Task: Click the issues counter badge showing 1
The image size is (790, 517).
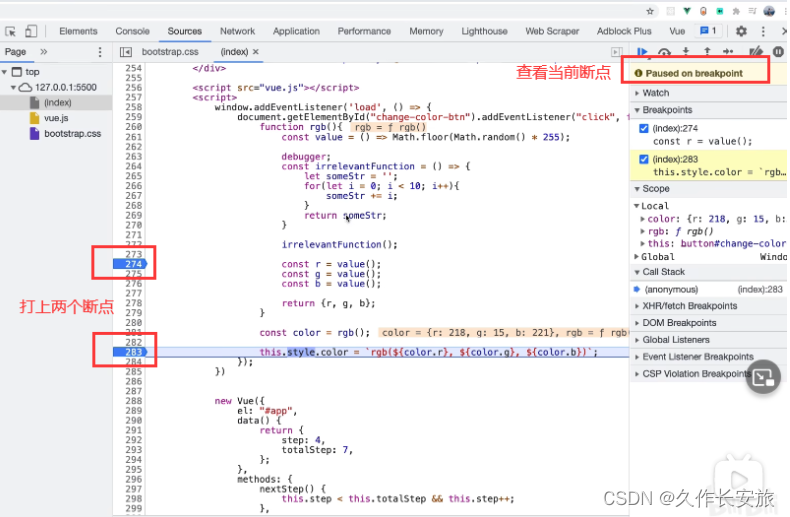Action: [708, 31]
